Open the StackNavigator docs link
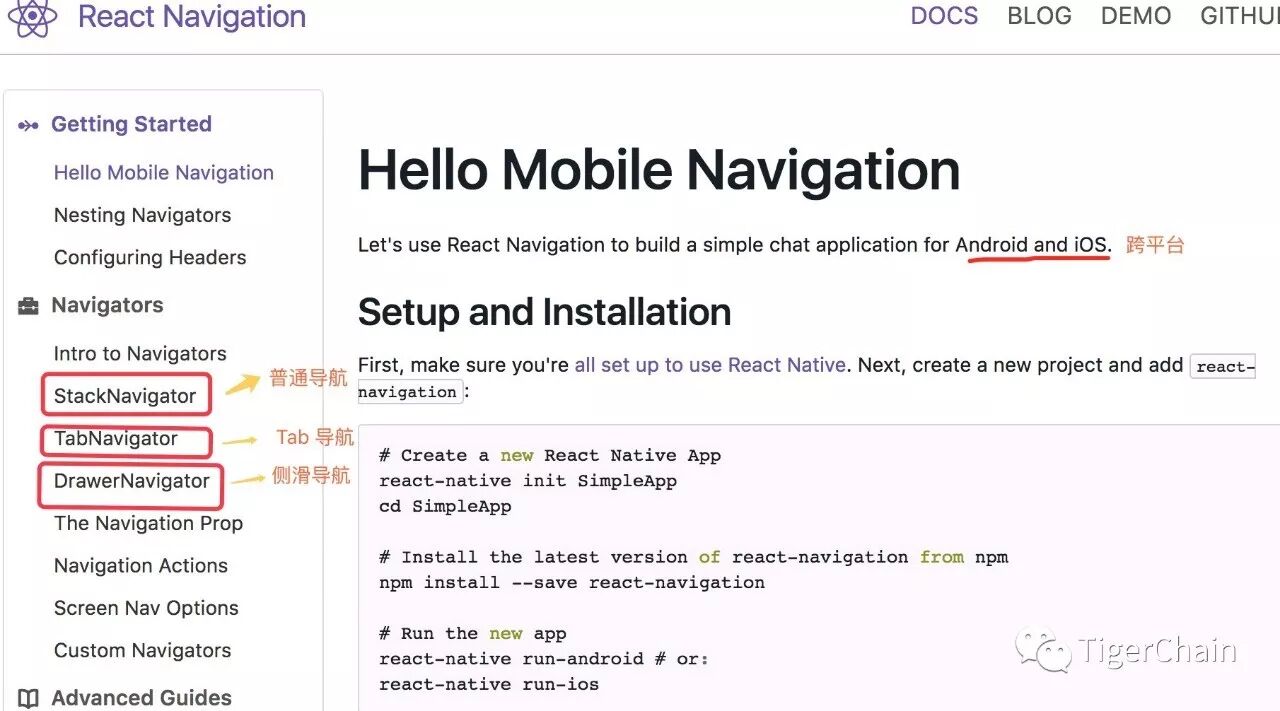 click(x=125, y=396)
